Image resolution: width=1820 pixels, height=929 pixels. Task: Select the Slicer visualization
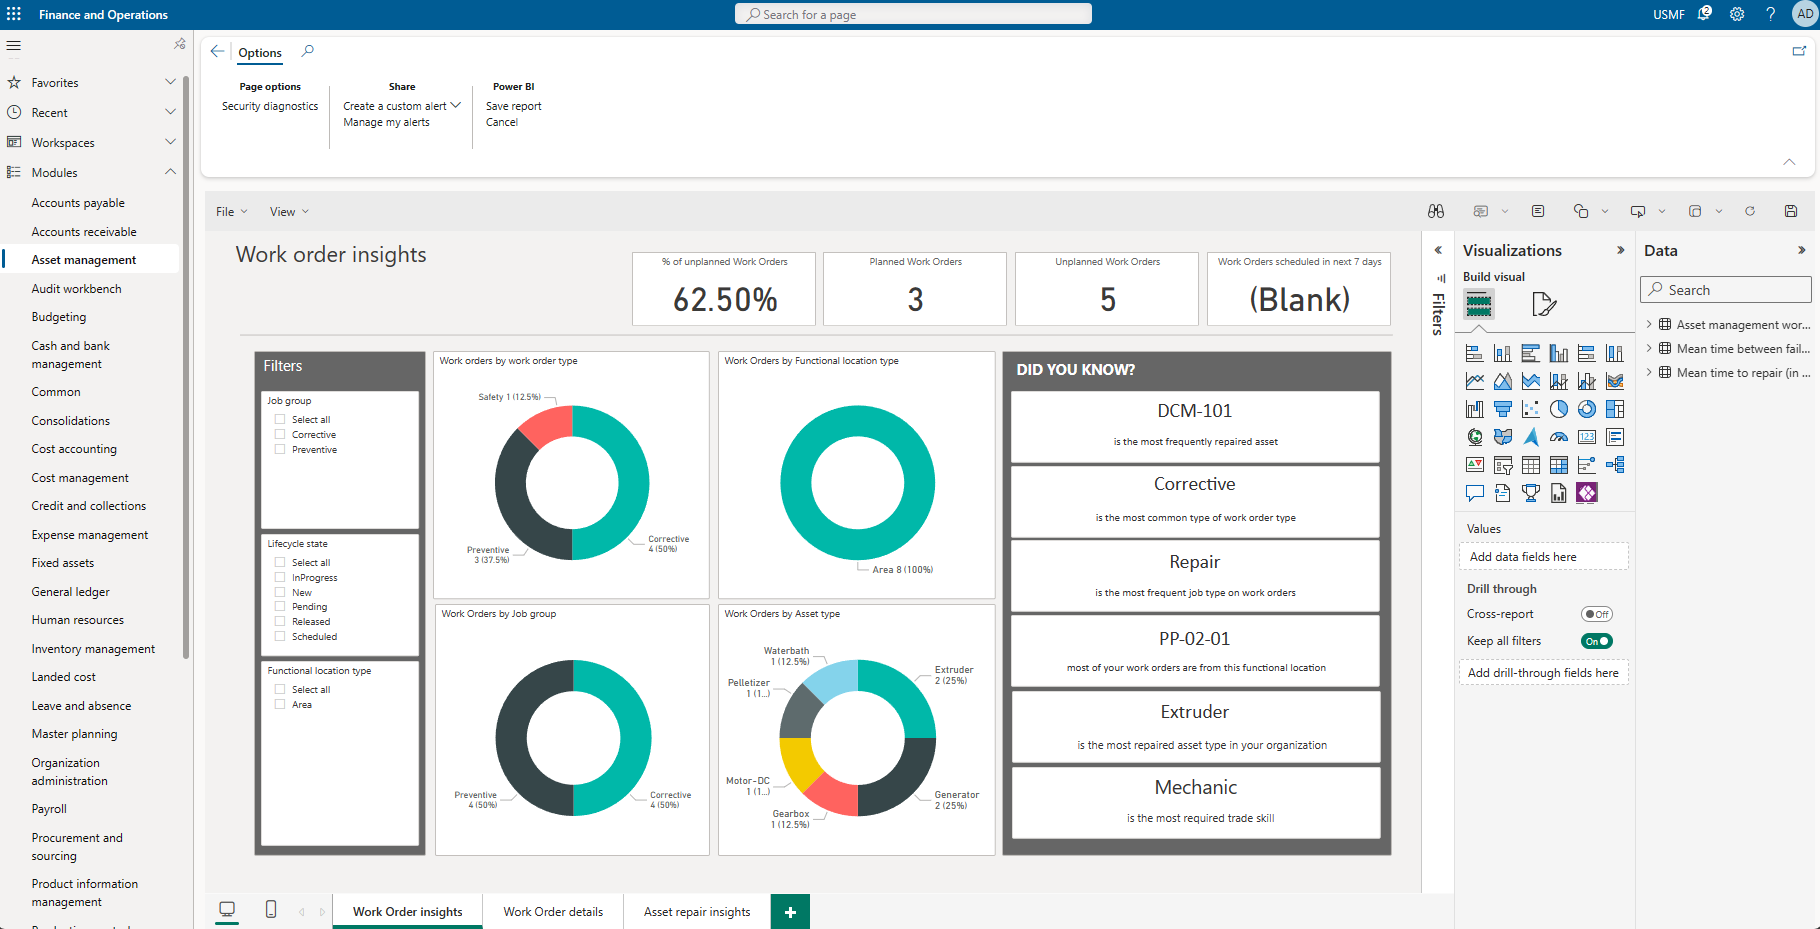tap(1503, 465)
